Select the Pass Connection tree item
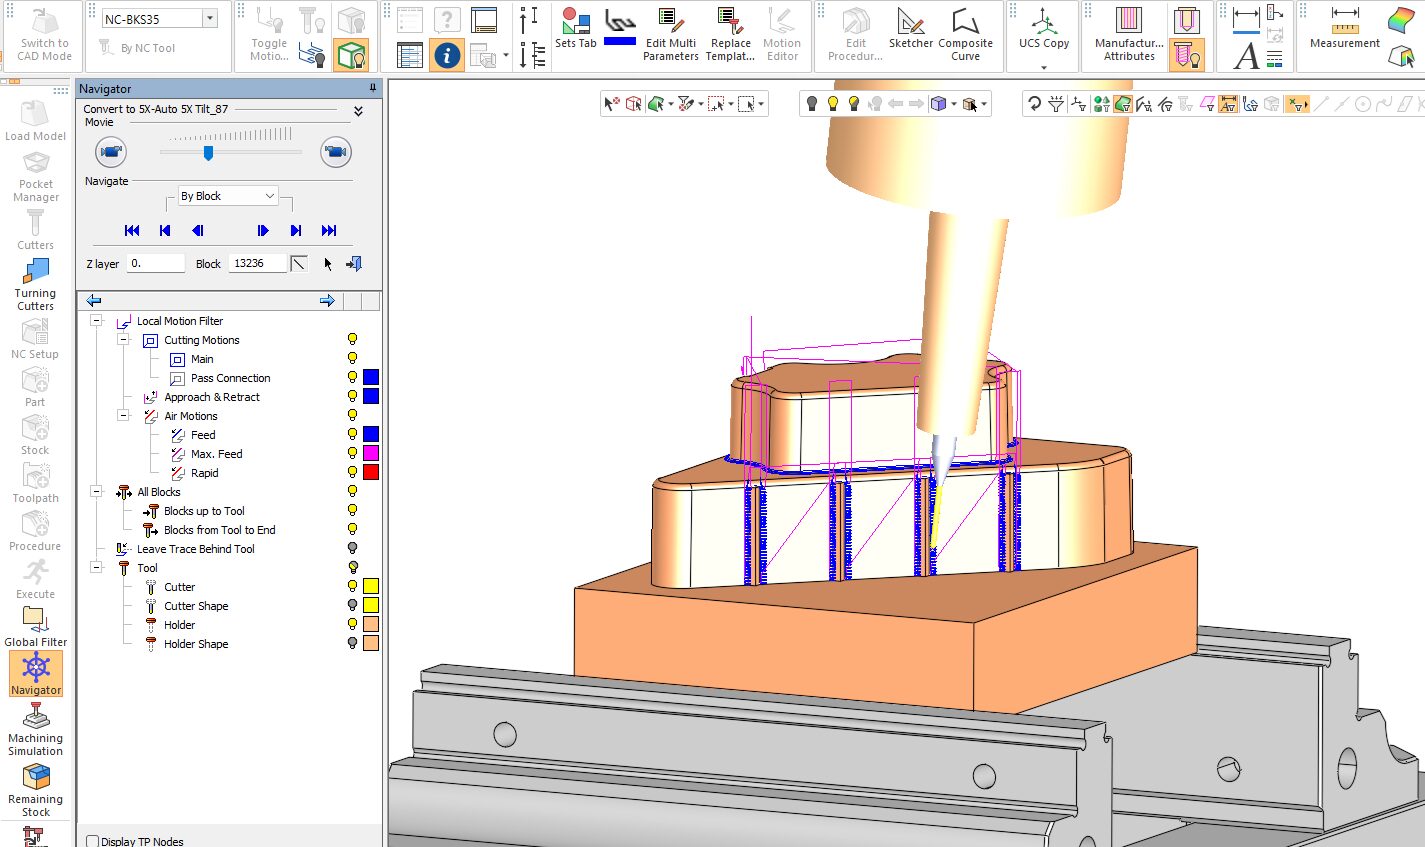 tap(230, 378)
